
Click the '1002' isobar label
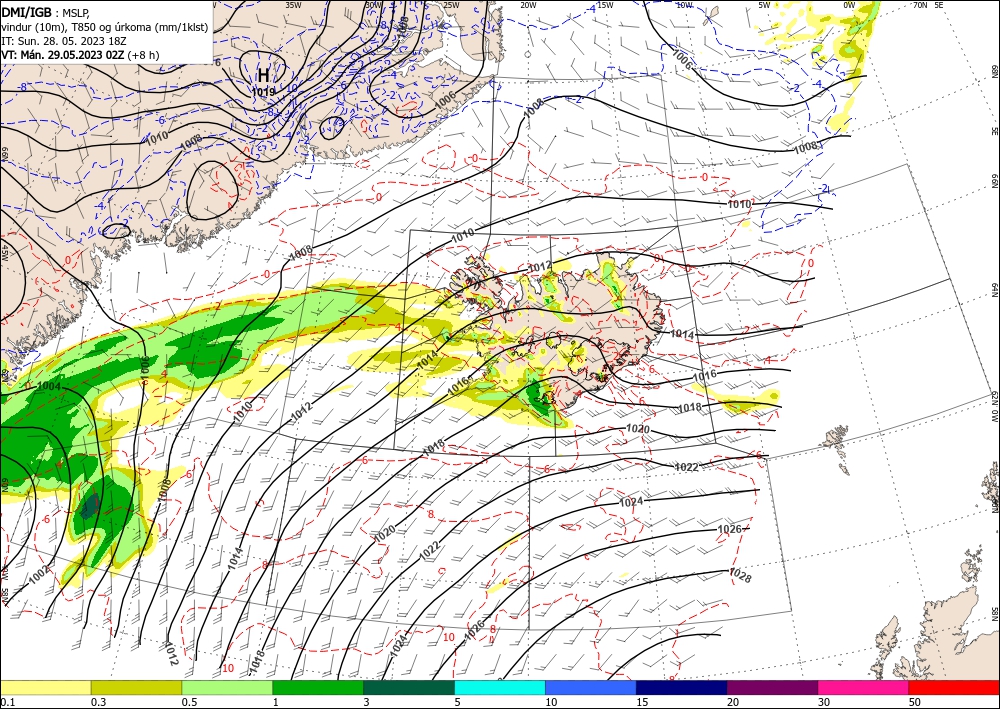click(40, 574)
